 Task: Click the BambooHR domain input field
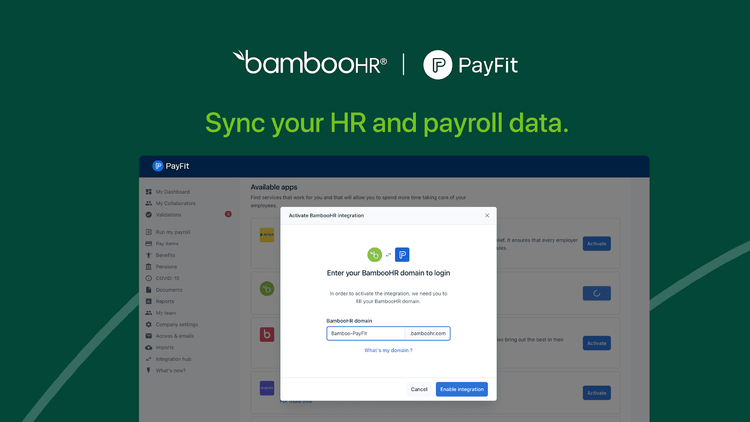coord(366,333)
